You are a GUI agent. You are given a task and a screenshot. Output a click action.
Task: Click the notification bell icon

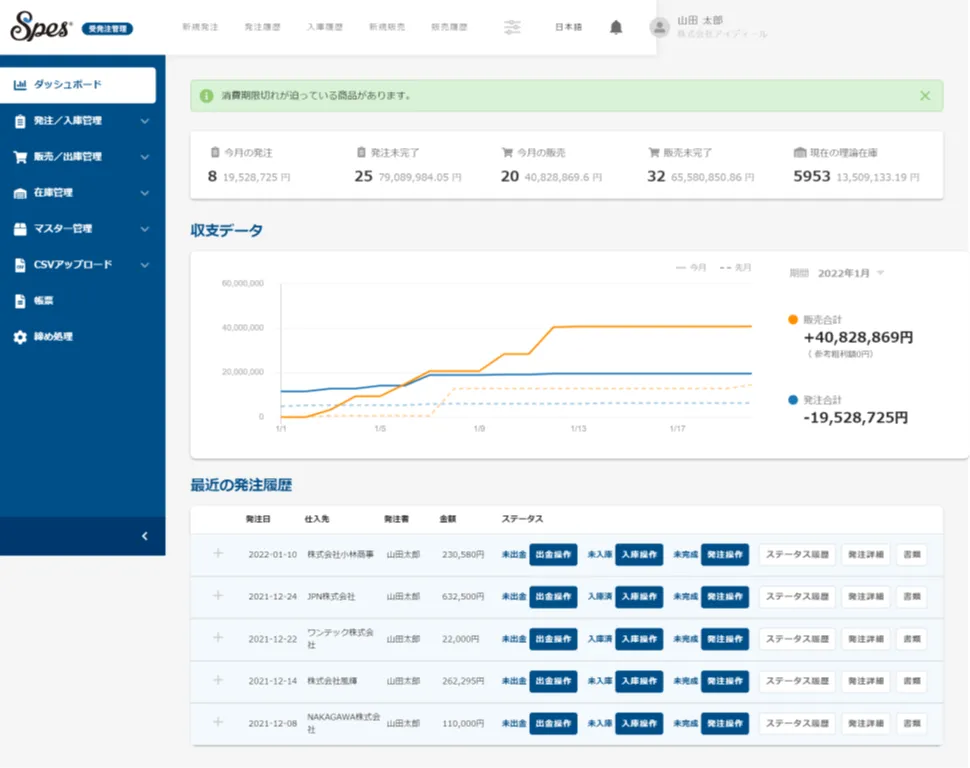[616, 27]
